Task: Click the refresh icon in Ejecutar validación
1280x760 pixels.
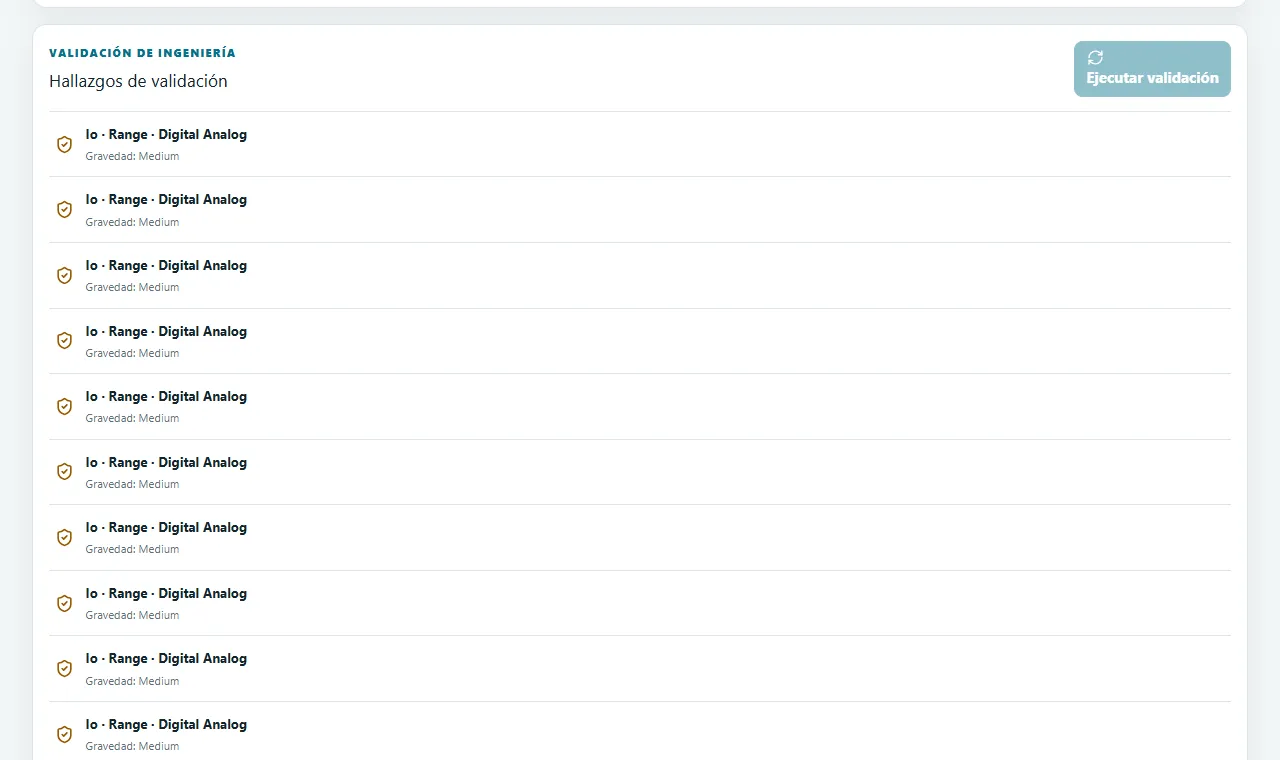Action: tap(1095, 58)
